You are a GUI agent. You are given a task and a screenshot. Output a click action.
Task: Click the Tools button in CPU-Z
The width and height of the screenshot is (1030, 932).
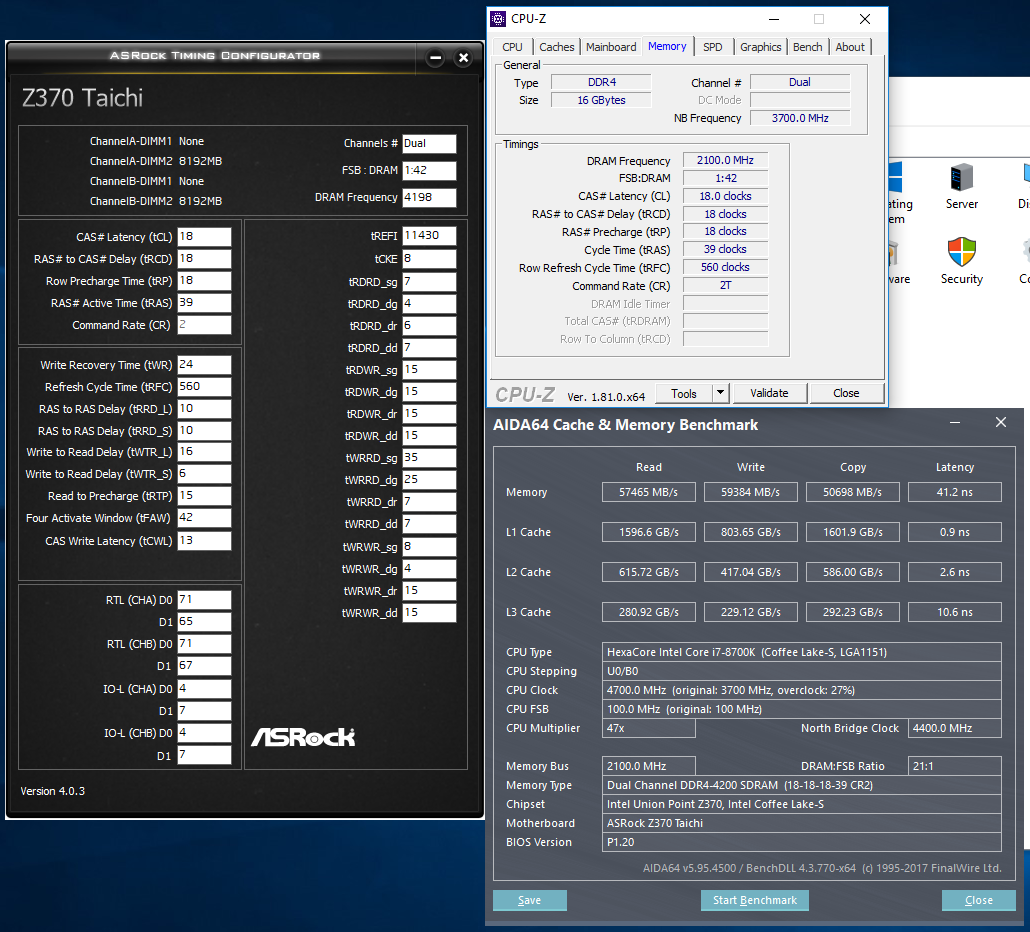click(x=684, y=393)
